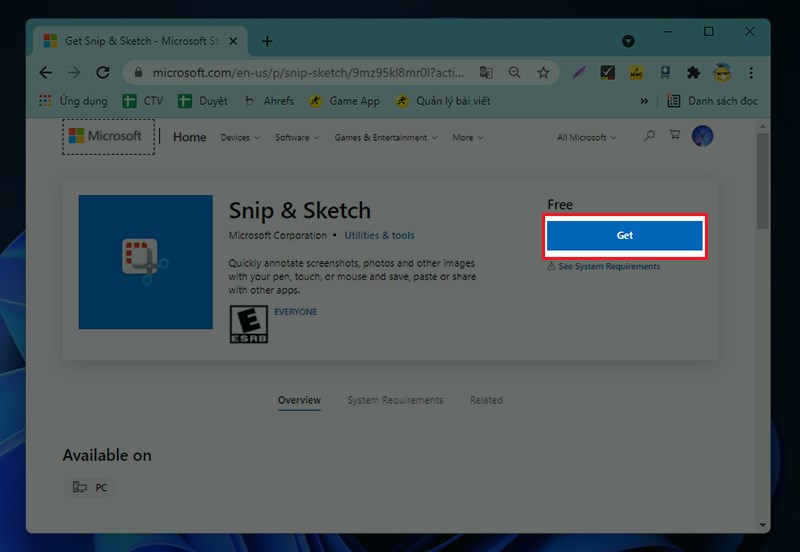Open See System Requirements link
This screenshot has height=552, width=800.
[x=609, y=266]
